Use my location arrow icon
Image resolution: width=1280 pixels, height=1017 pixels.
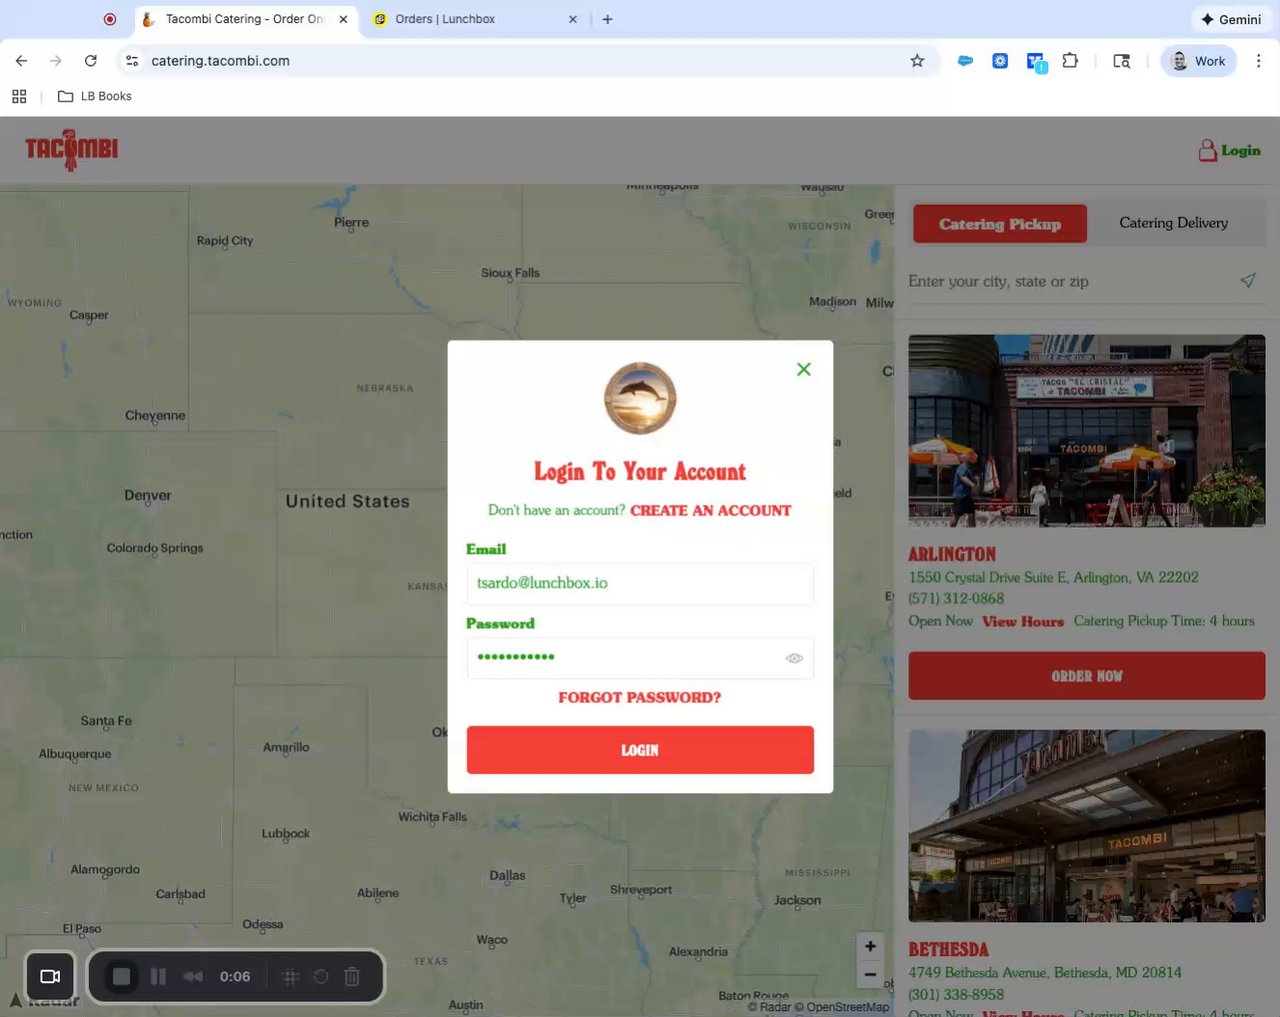pyautogui.click(x=1248, y=281)
